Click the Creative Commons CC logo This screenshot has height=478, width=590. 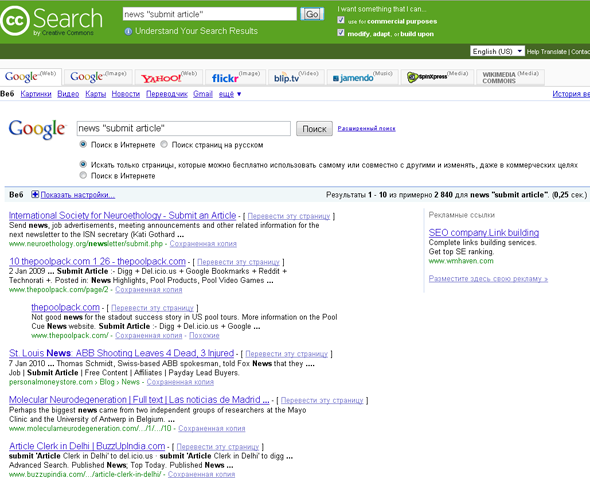15,20
